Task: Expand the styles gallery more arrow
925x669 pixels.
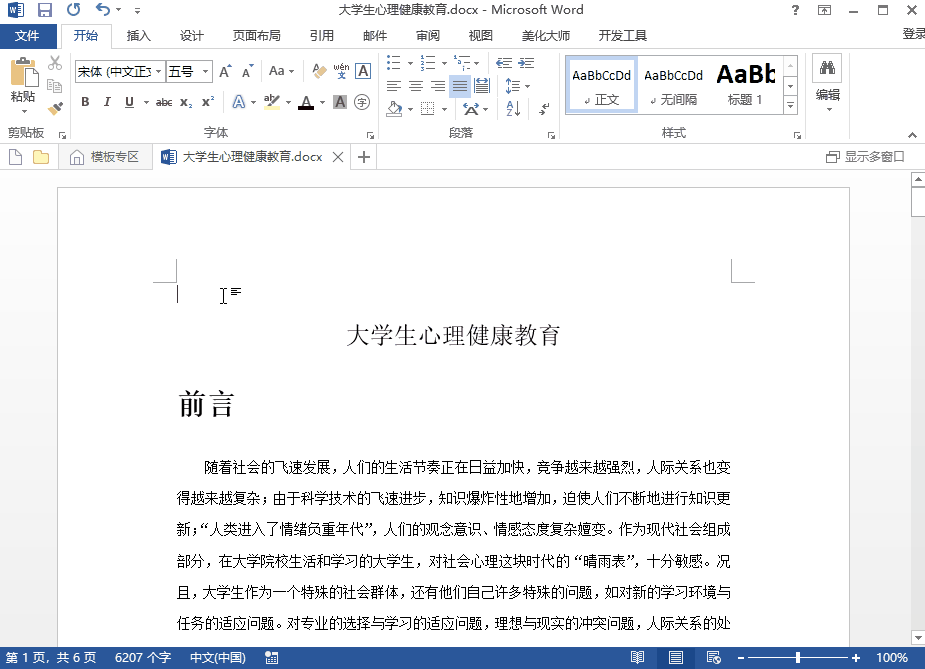Action: tap(790, 106)
